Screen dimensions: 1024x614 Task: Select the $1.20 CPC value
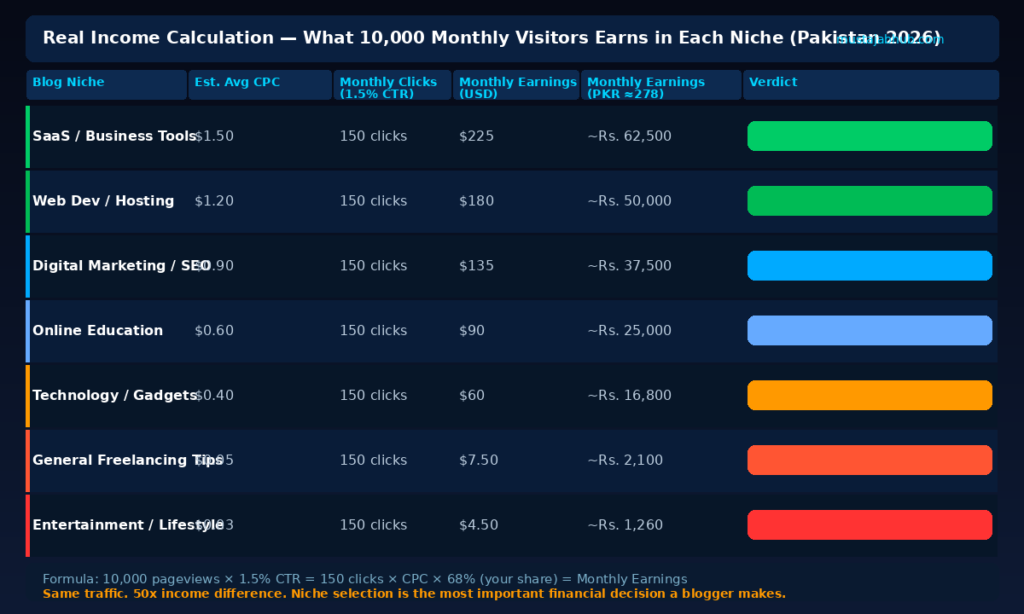pos(214,201)
